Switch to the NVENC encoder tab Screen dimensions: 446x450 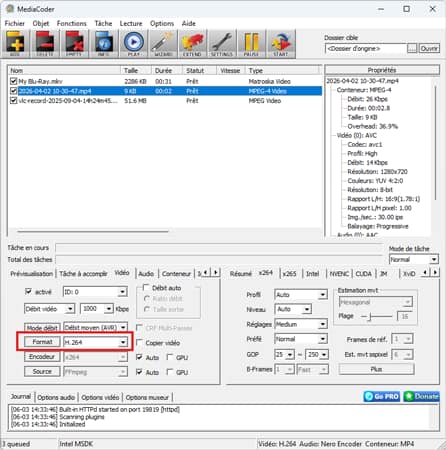pyautogui.click(x=339, y=274)
